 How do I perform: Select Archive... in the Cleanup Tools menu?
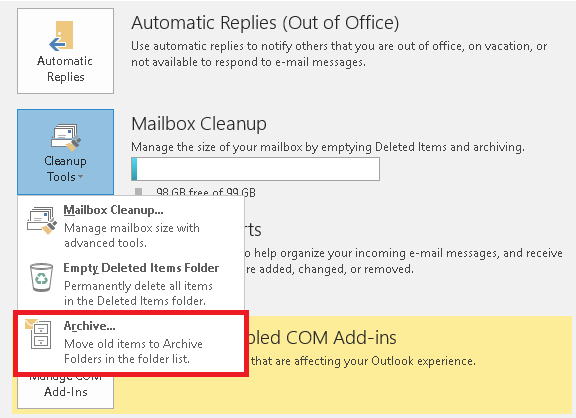coord(89,326)
